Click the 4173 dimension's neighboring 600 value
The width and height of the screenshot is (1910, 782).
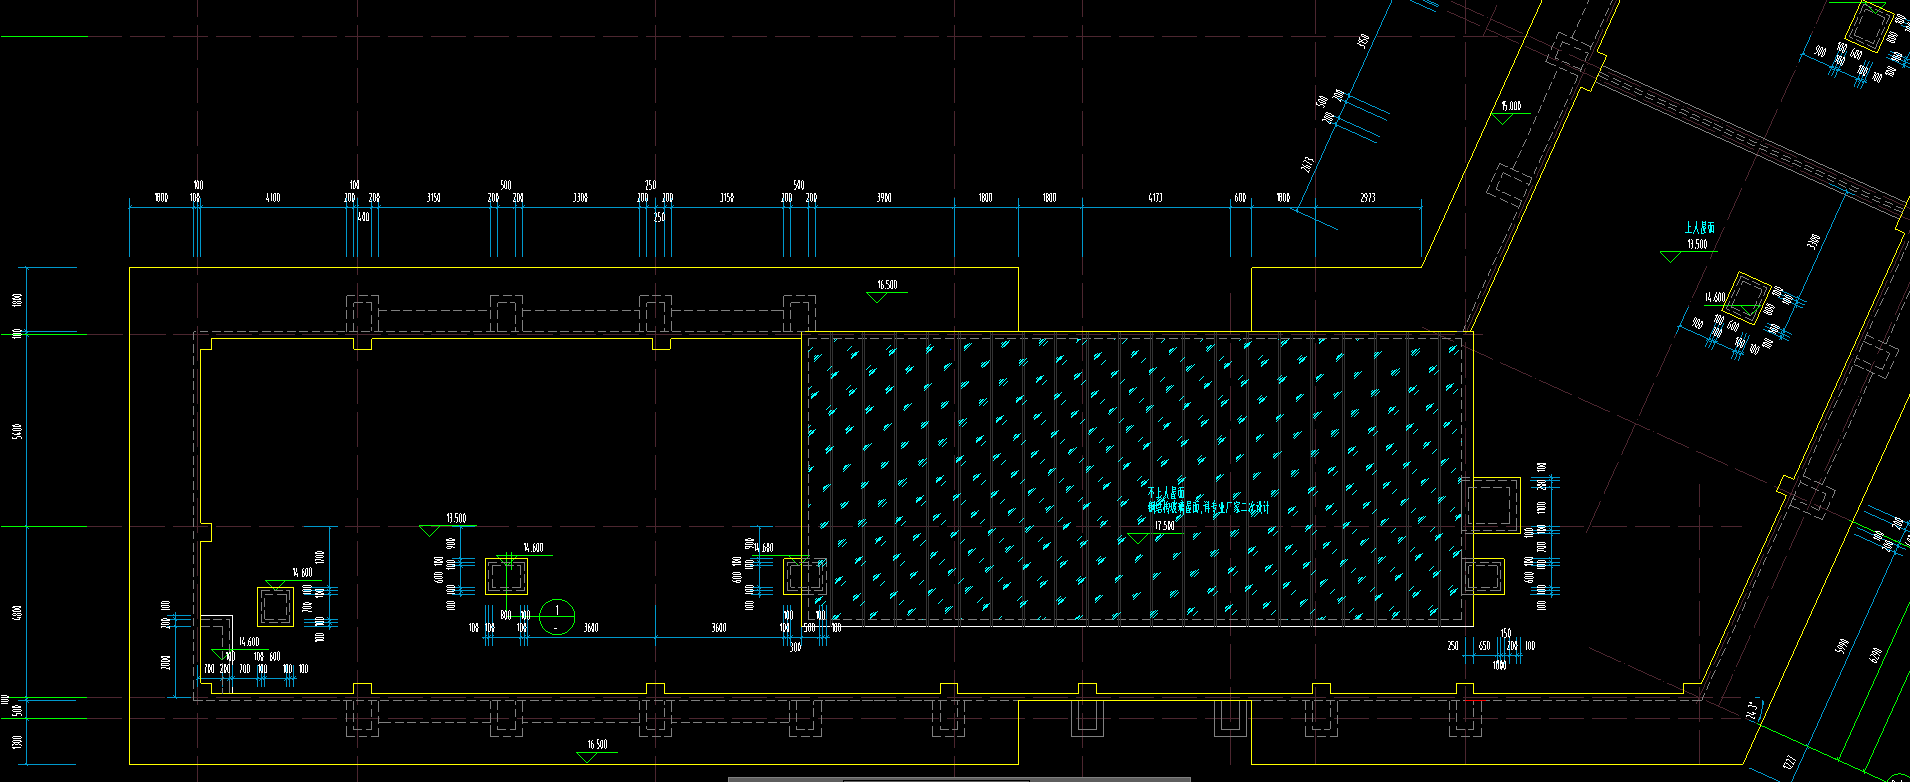(x=1240, y=198)
